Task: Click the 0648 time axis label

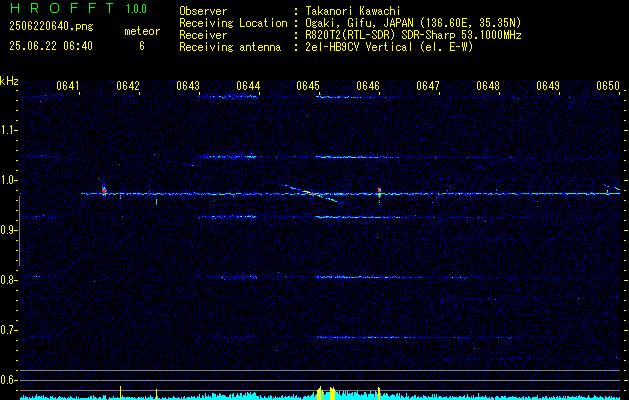Action: (x=488, y=85)
